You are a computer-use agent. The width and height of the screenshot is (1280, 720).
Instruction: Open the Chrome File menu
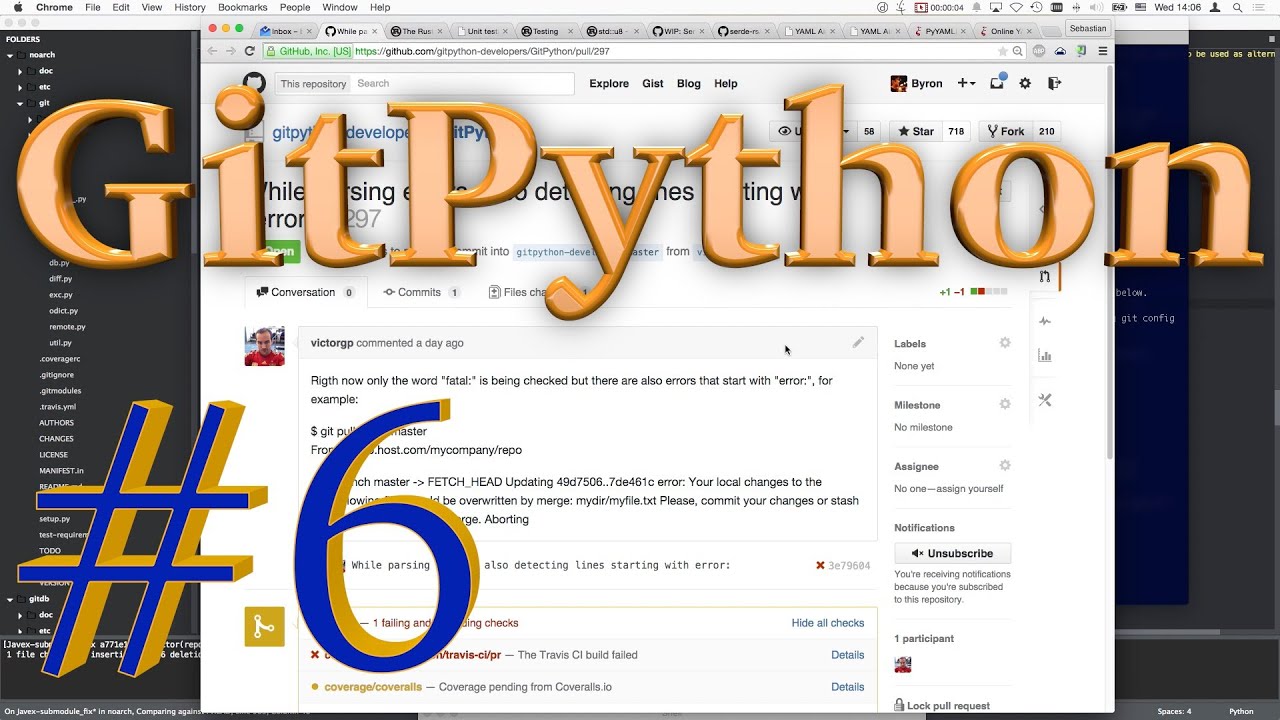click(93, 7)
